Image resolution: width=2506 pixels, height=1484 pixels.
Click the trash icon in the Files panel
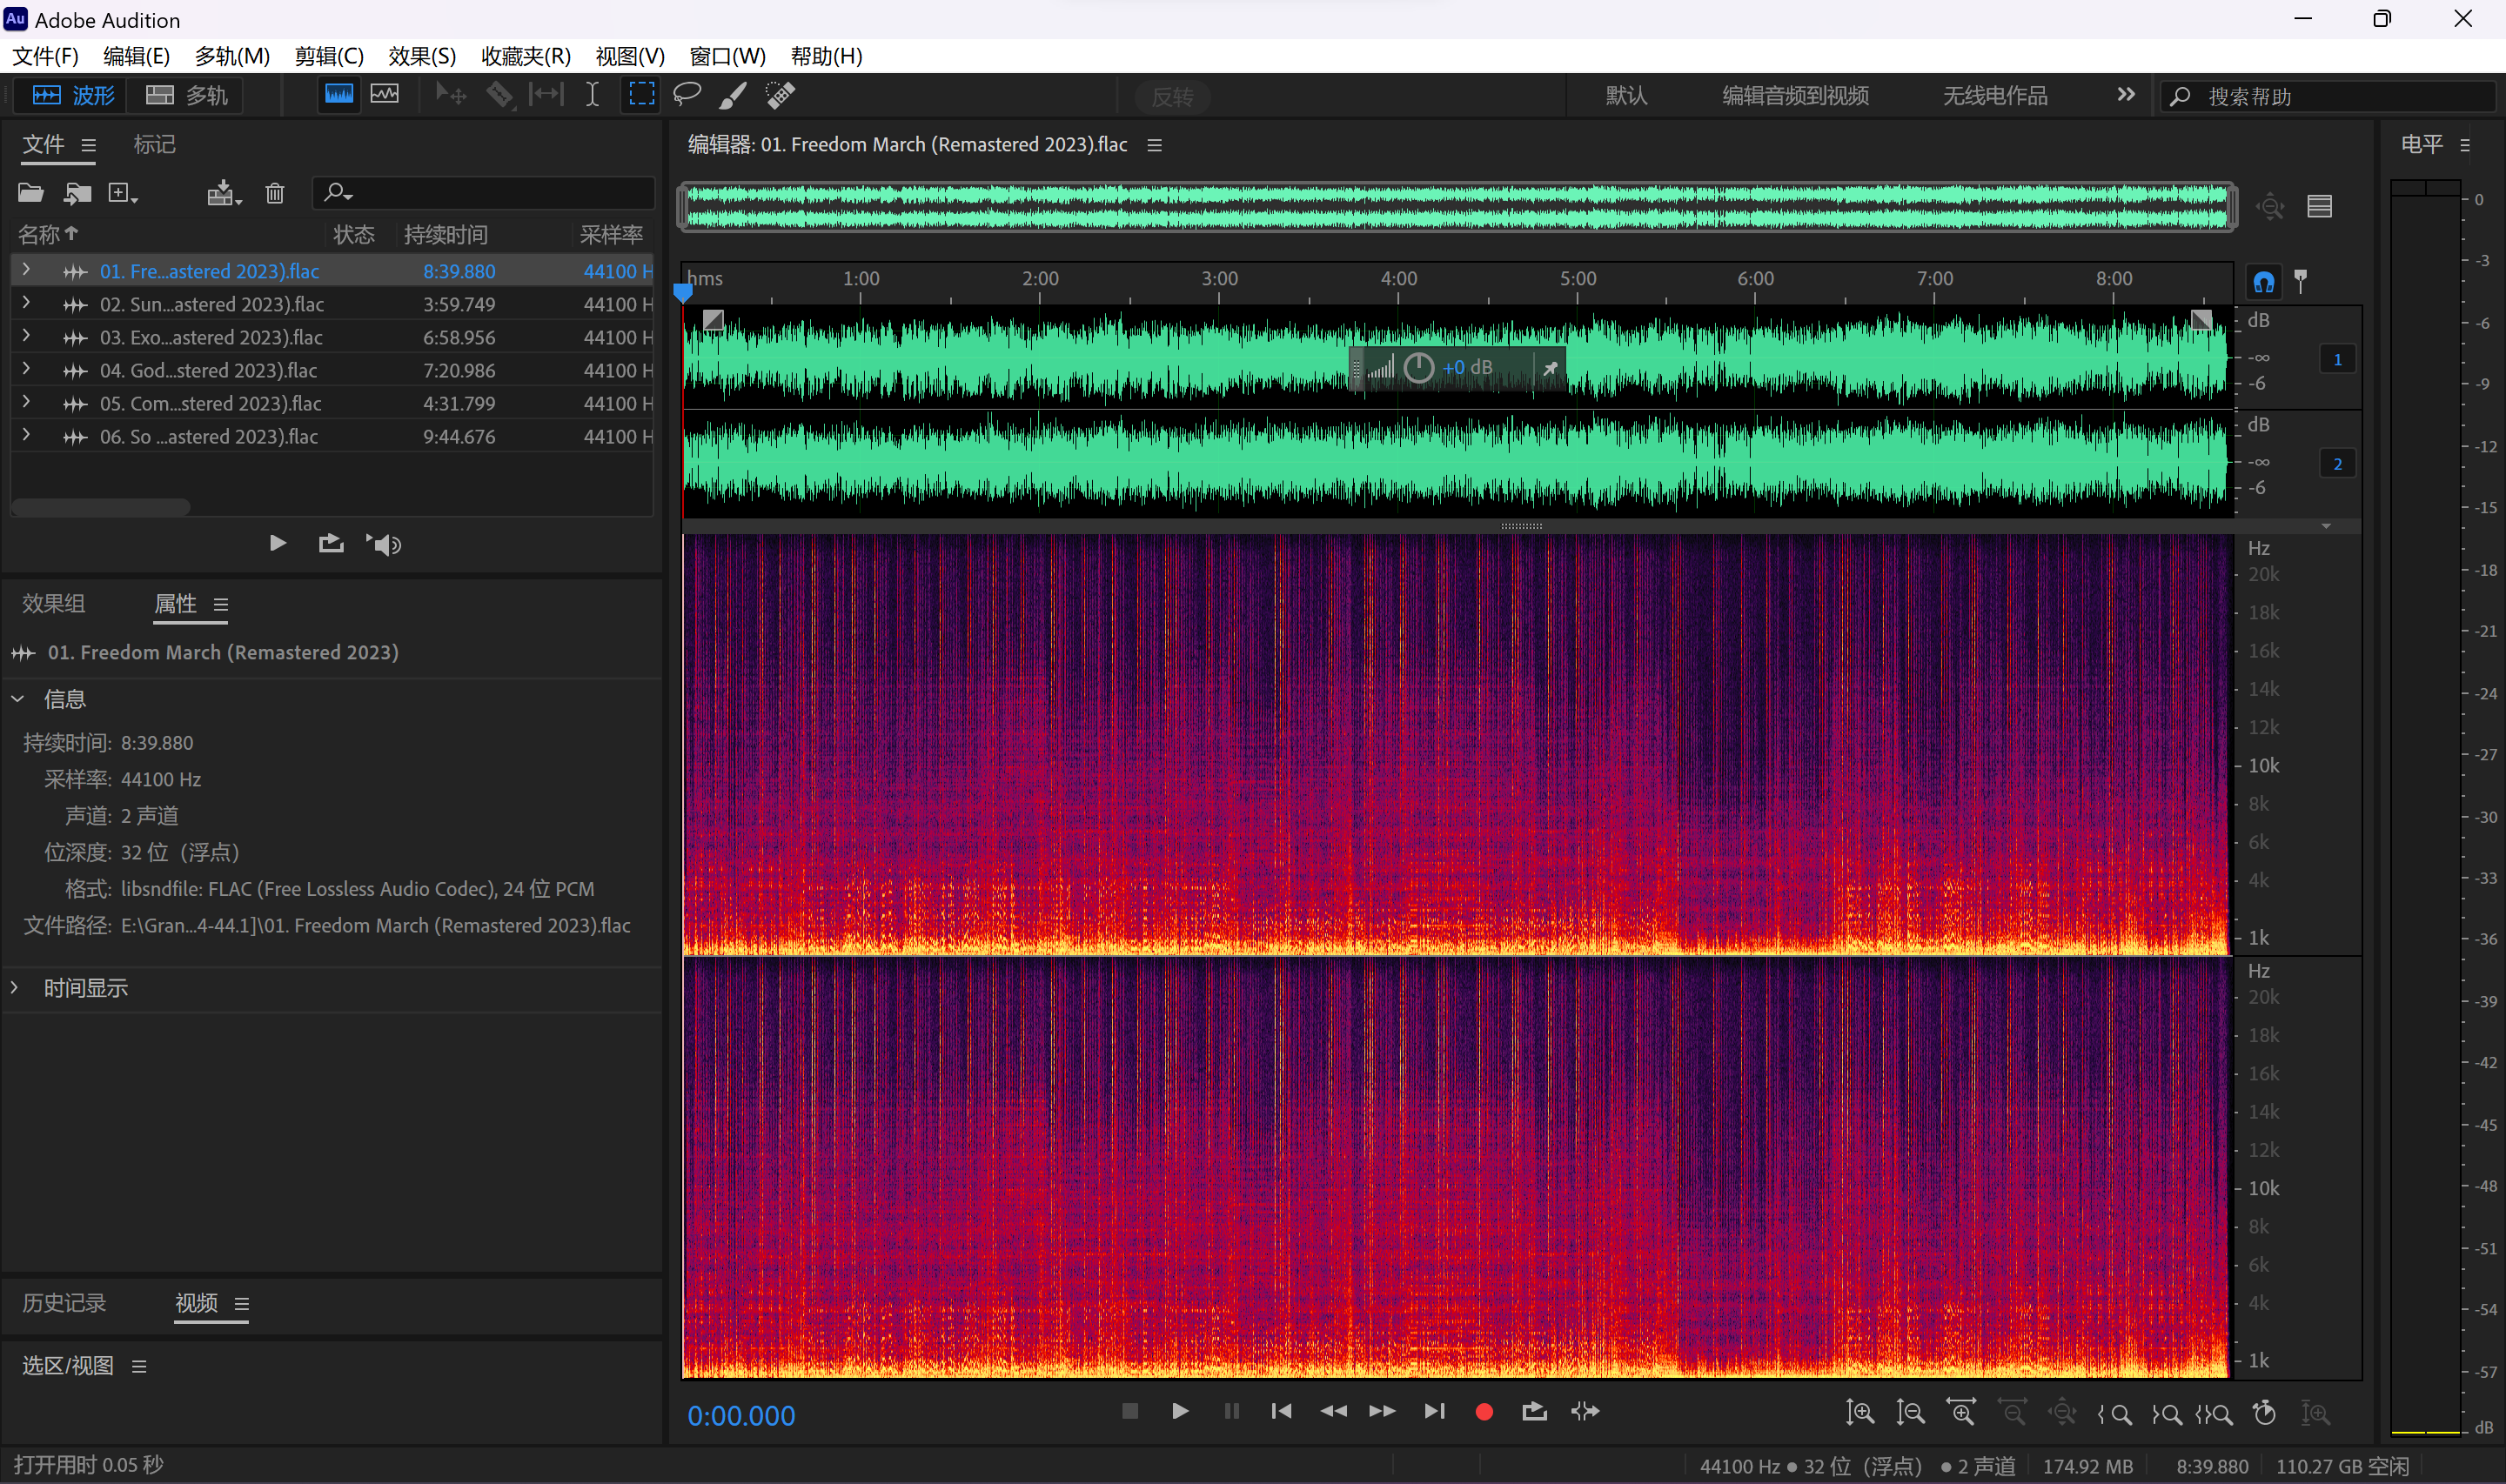coord(275,193)
